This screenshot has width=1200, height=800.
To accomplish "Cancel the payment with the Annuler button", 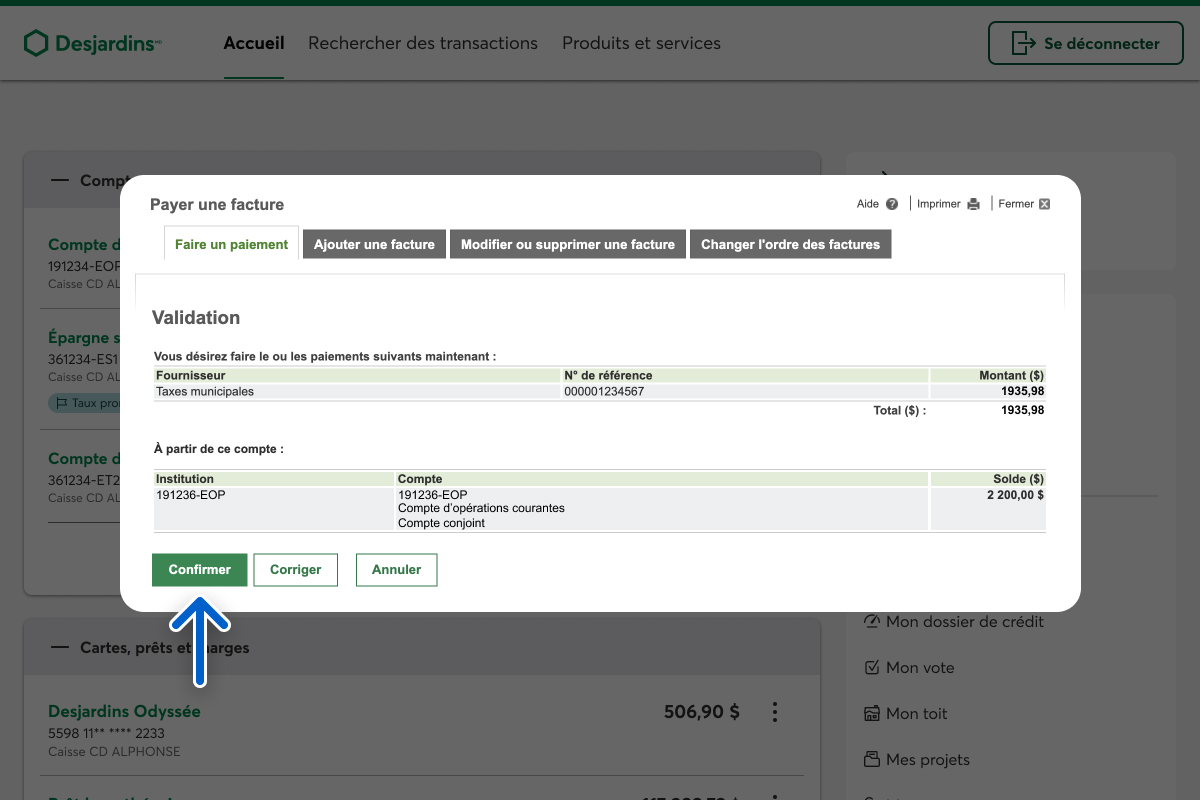I will point(396,569).
